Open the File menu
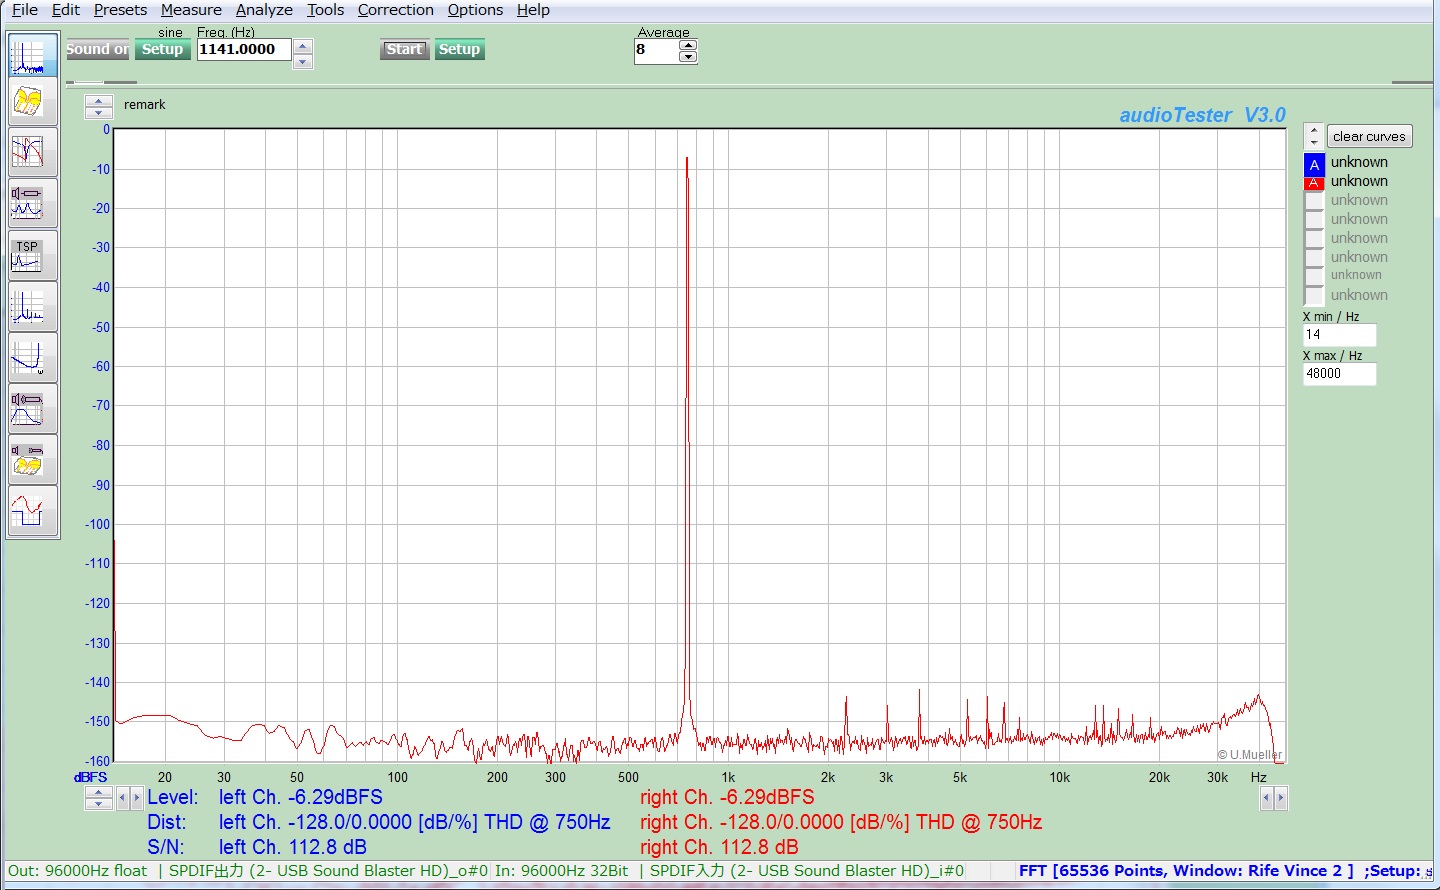 tap(25, 10)
